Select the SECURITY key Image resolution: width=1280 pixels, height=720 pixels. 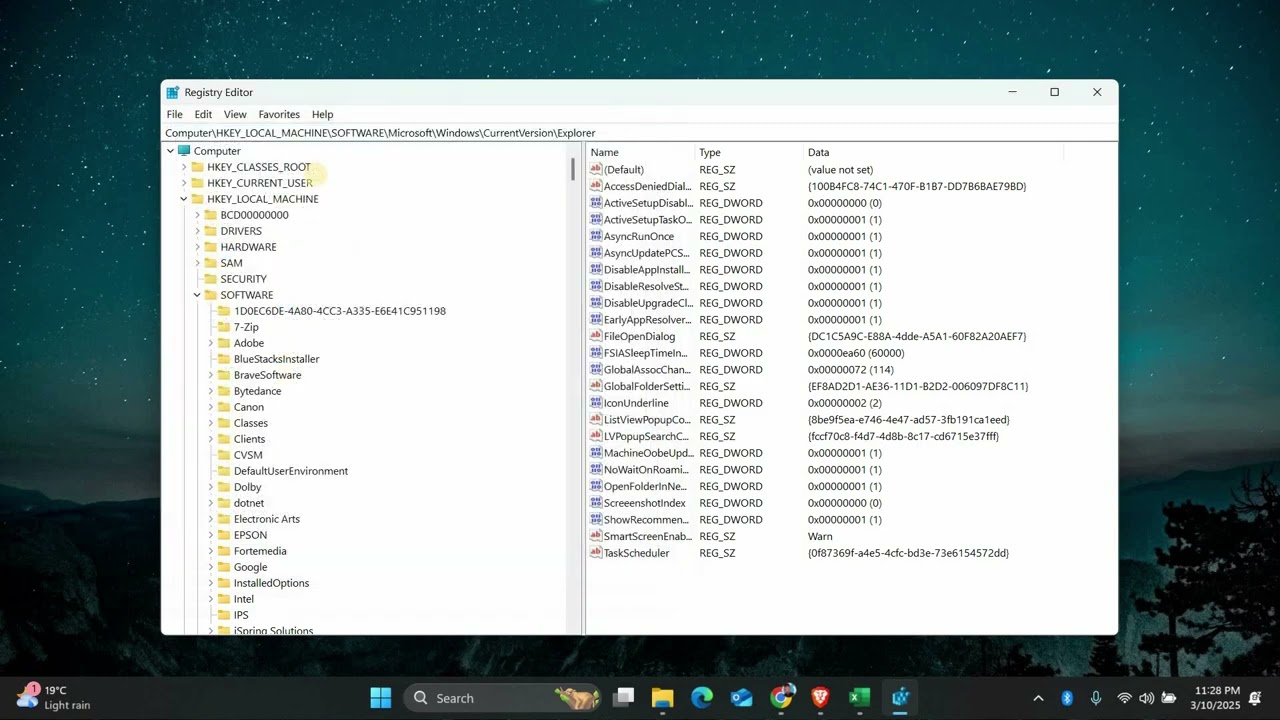click(243, 279)
